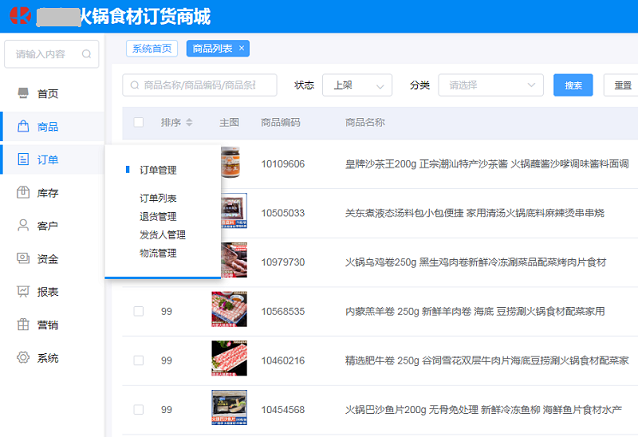Image resolution: width=638 pixels, height=437 pixels.
Task: Open the 报表 reports chart icon
Action: 24,291
